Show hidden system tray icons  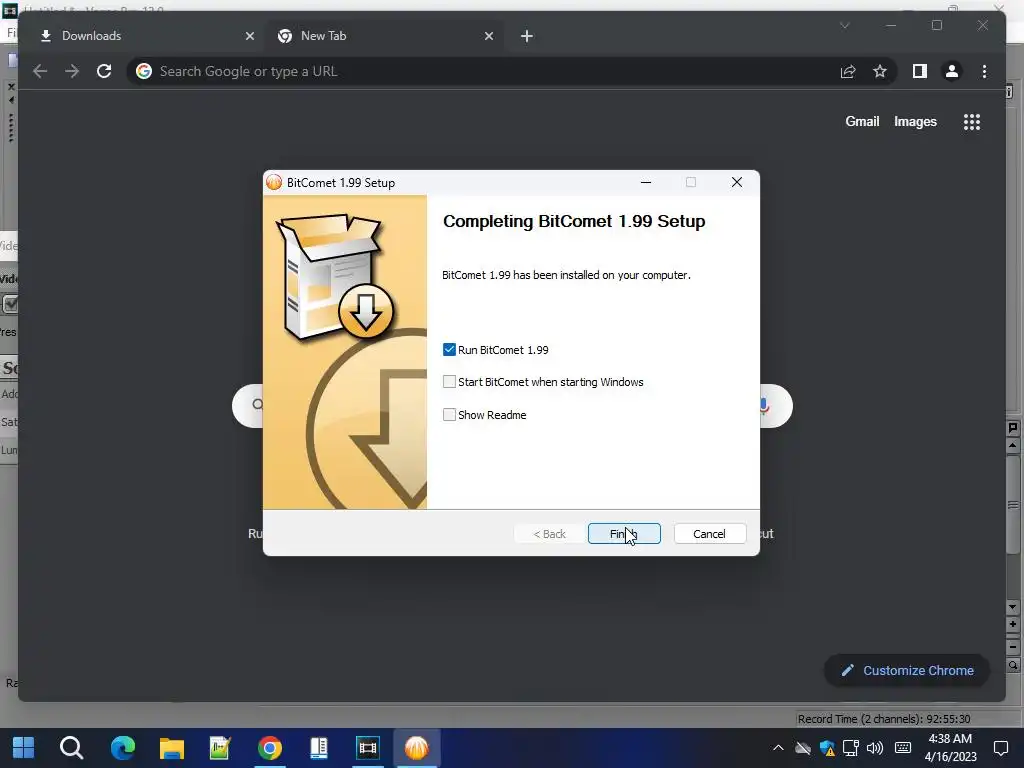coord(778,748)
